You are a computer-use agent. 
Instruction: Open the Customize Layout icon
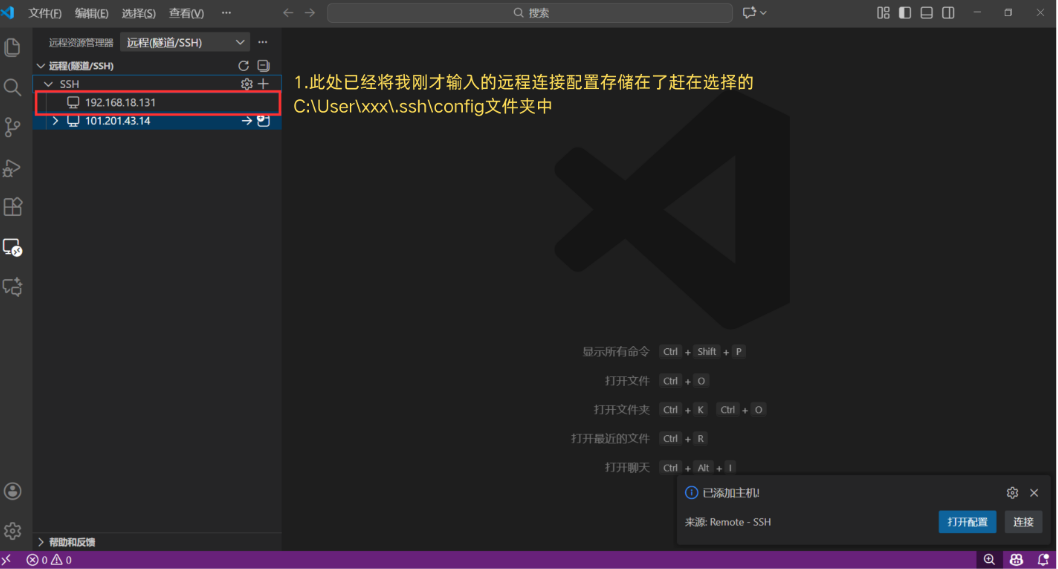click(883, 13)
